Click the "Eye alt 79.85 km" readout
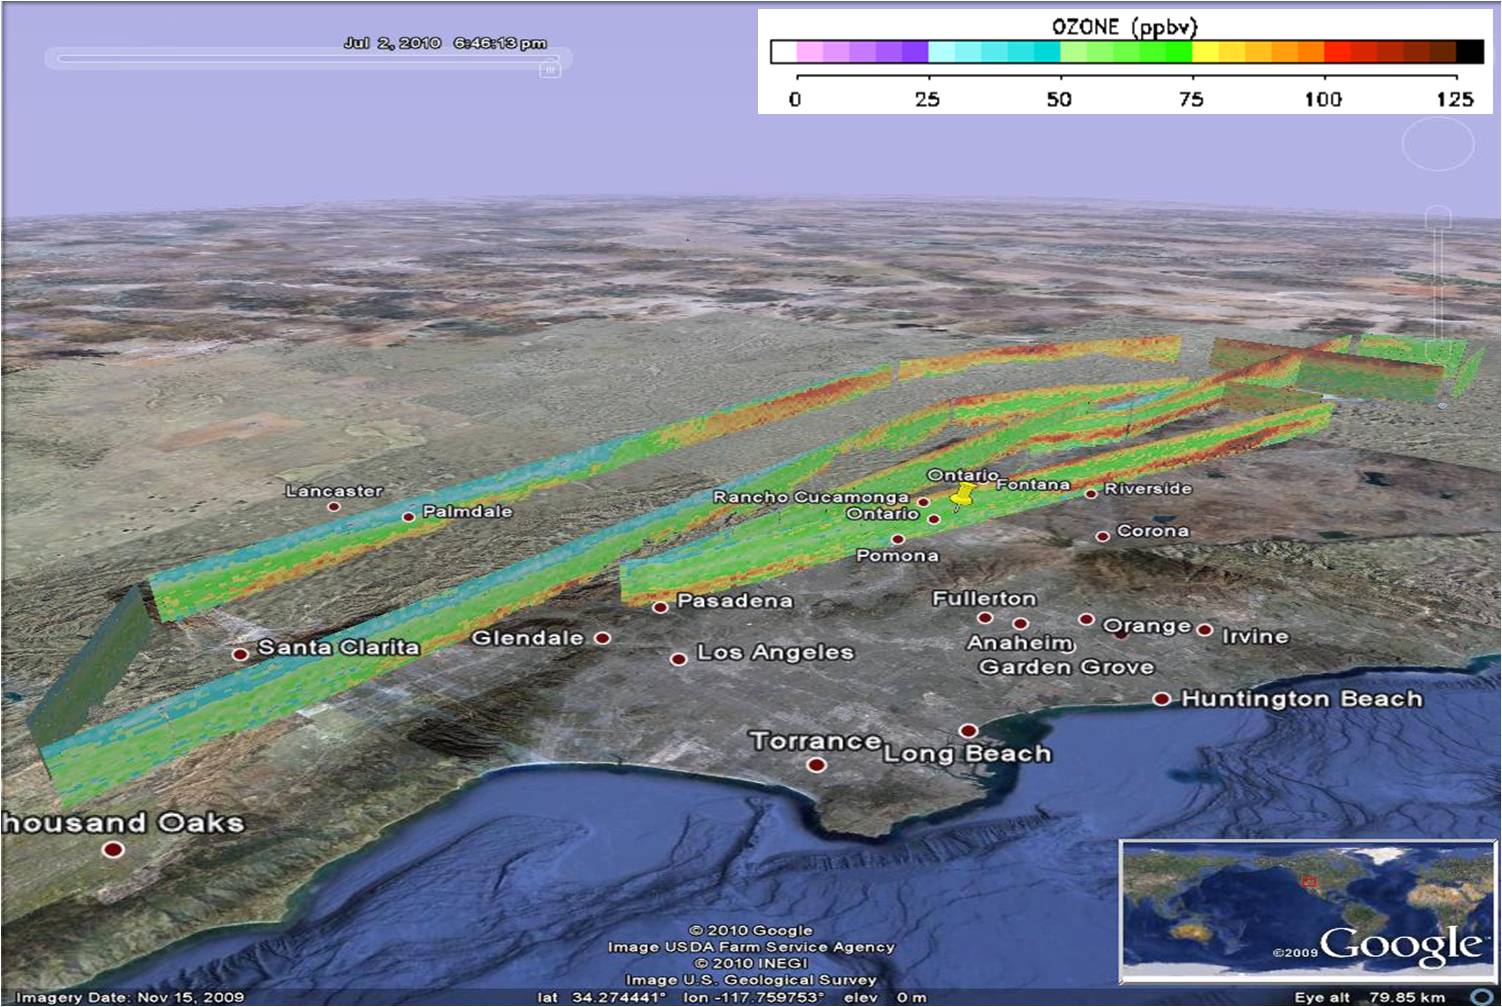Image resolution: width=1502 pixels, height=1007 pixels. (x=1369, y=997)
